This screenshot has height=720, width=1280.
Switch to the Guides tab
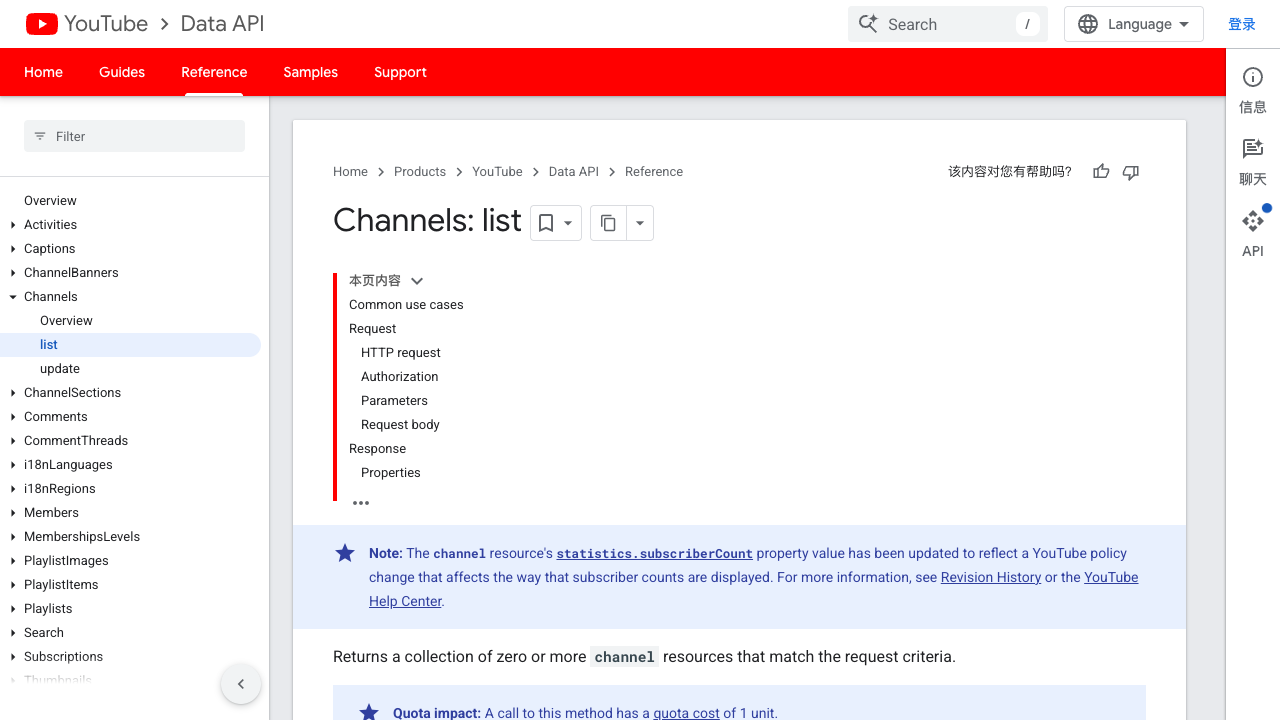coord(122,72)
